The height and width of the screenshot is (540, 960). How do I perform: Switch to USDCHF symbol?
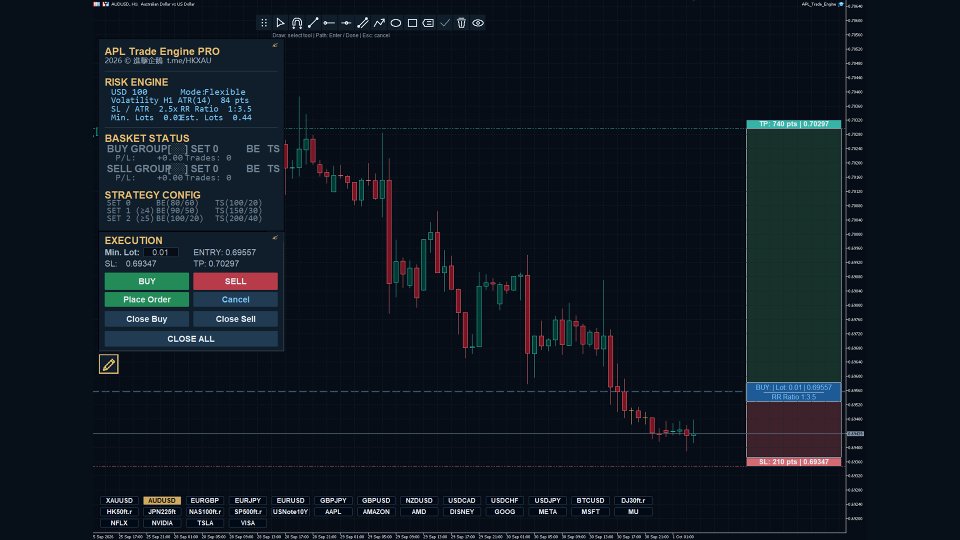[x=505, y=500]
